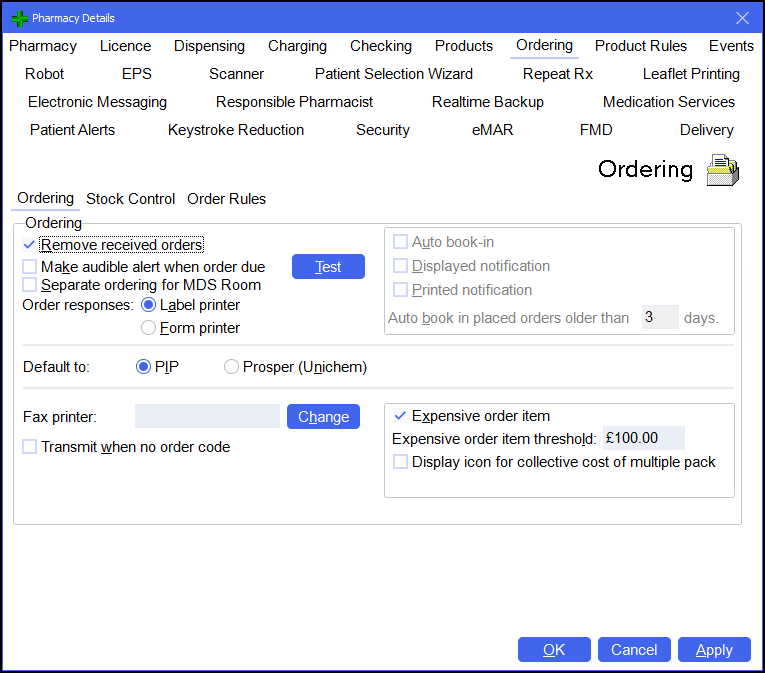Uncheck Expensive order item option
This screenshot has height=673, width=765.
(401, 416)
